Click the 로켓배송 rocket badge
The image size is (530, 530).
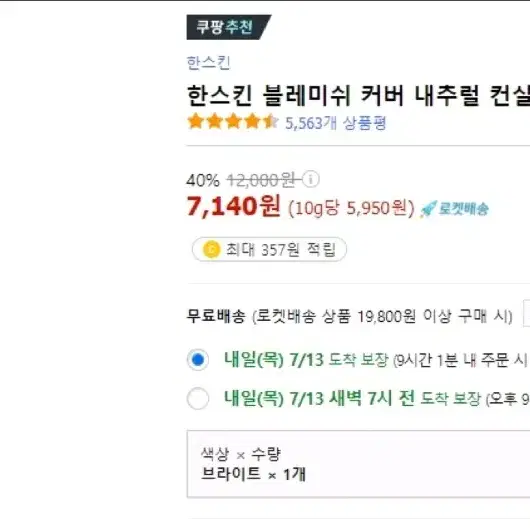click(x=454, y=209)
